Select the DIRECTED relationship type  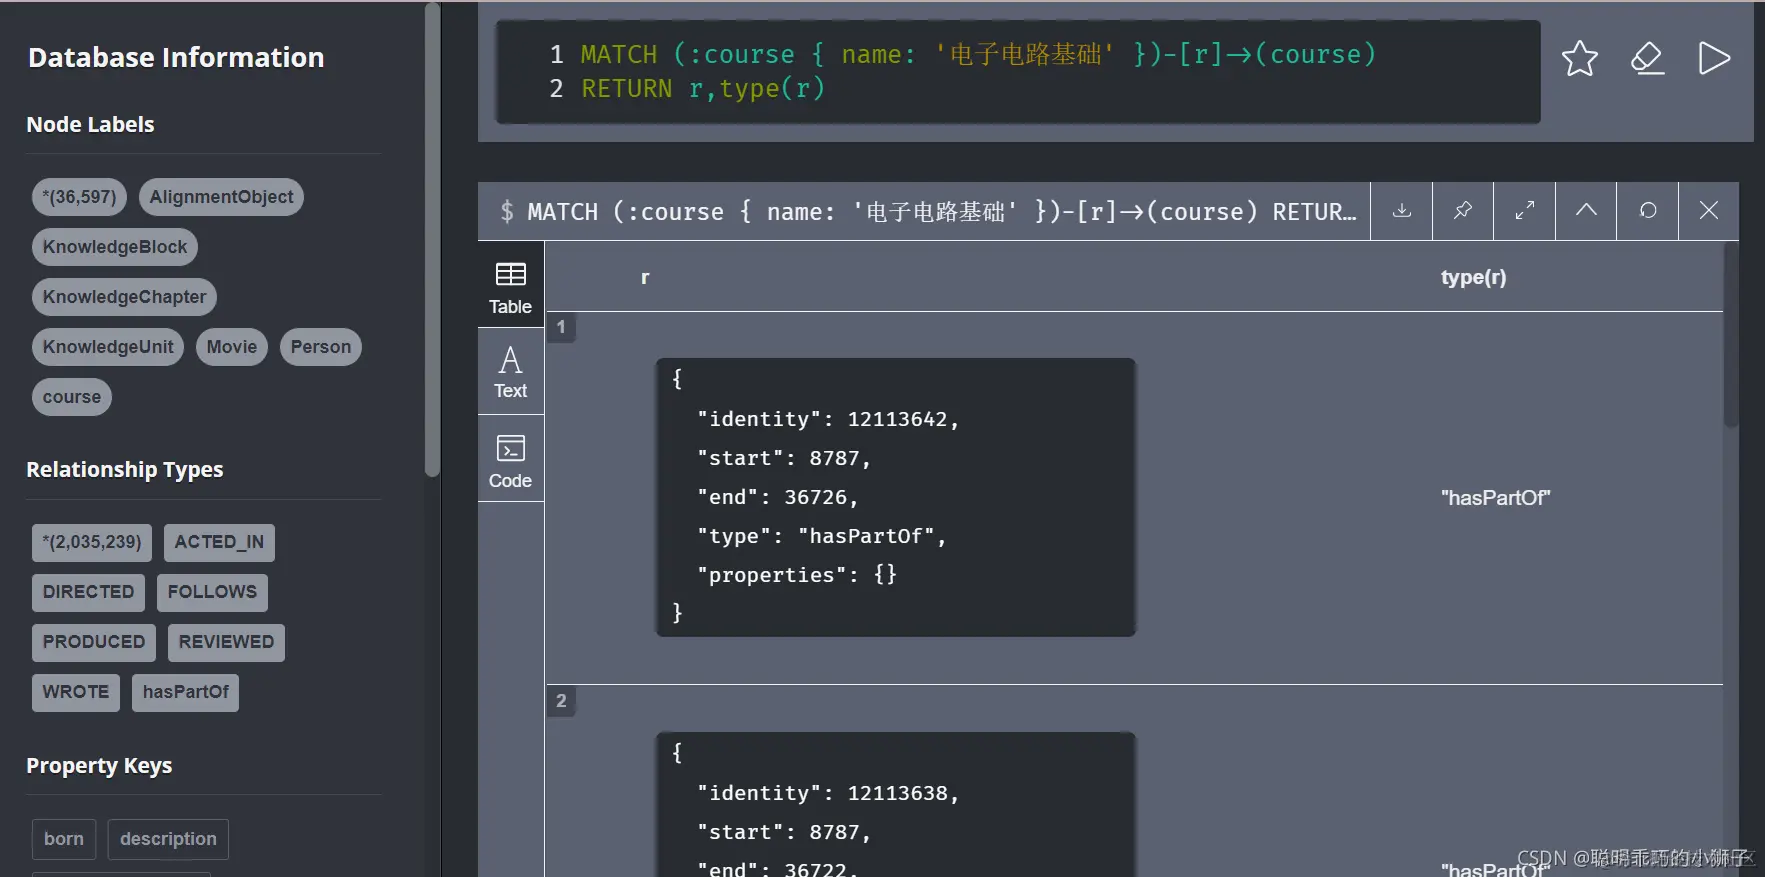tap(88, 592)
